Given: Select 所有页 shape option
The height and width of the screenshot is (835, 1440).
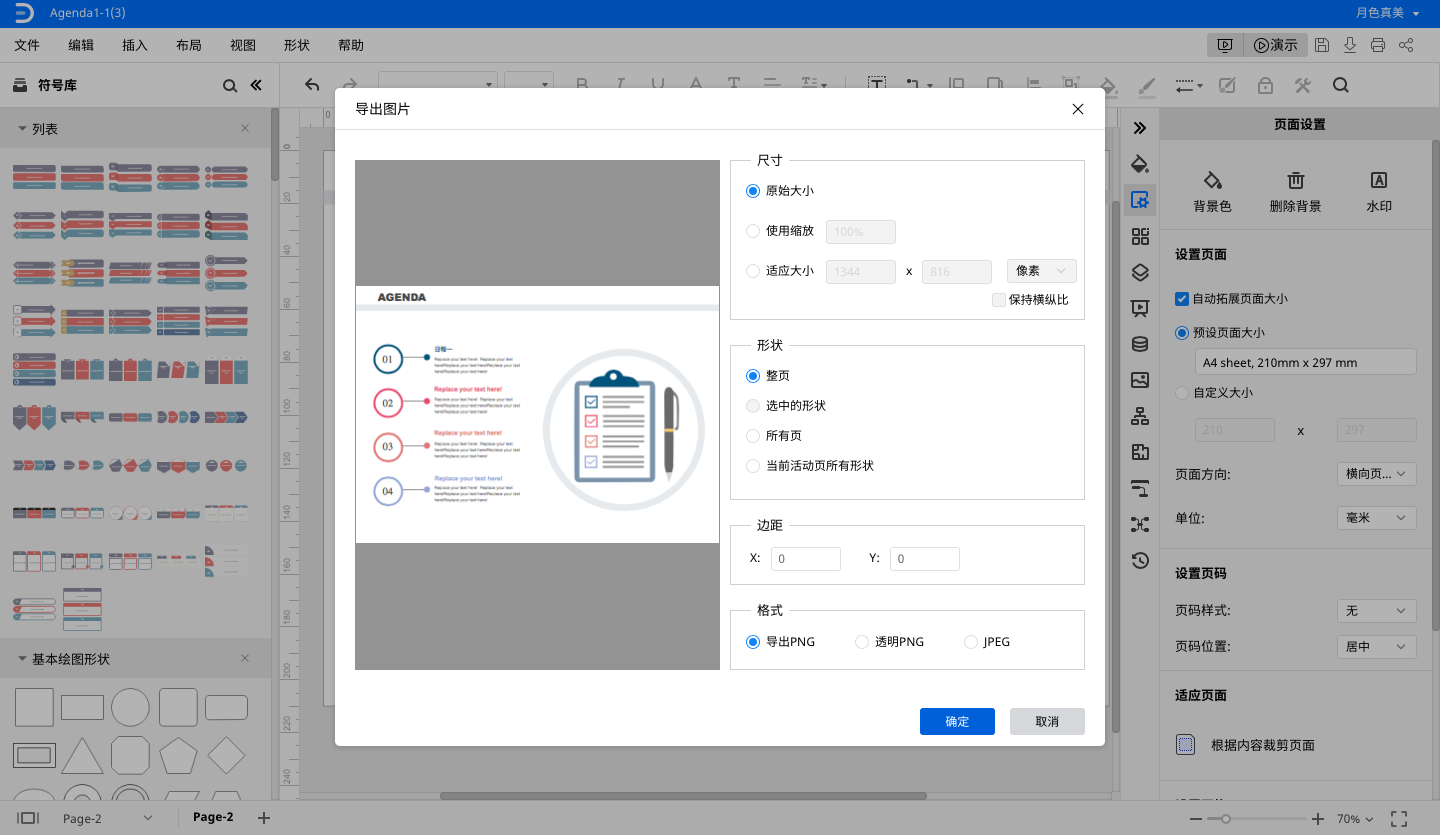Looking at the screenshot, I should [x=753, y=436].
